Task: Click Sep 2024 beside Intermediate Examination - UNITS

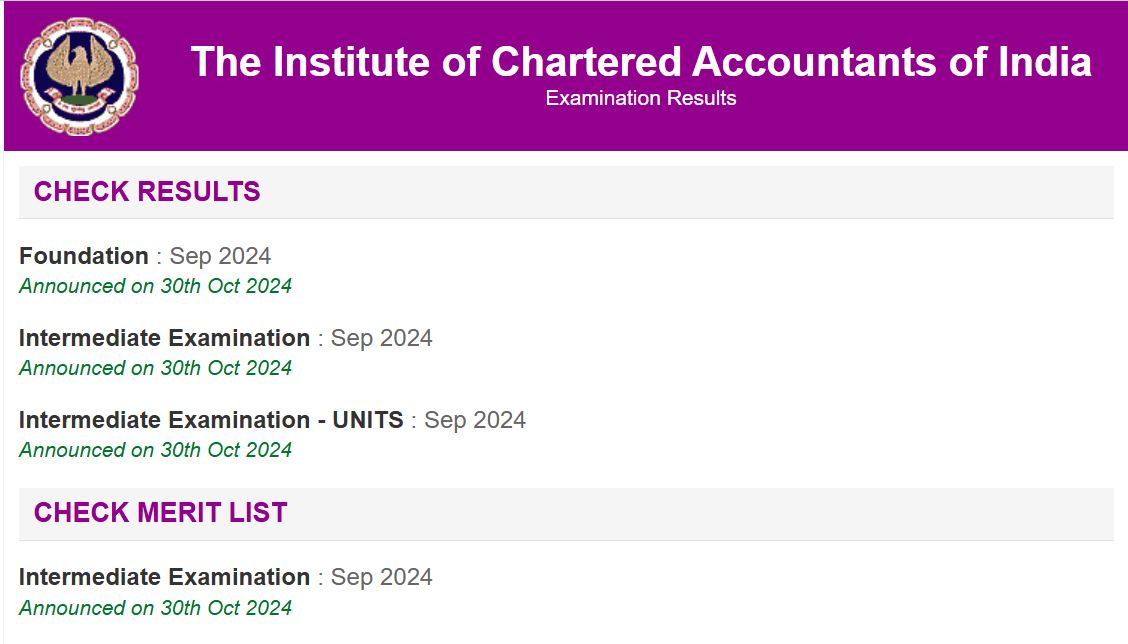Action: tap(475, 420)
